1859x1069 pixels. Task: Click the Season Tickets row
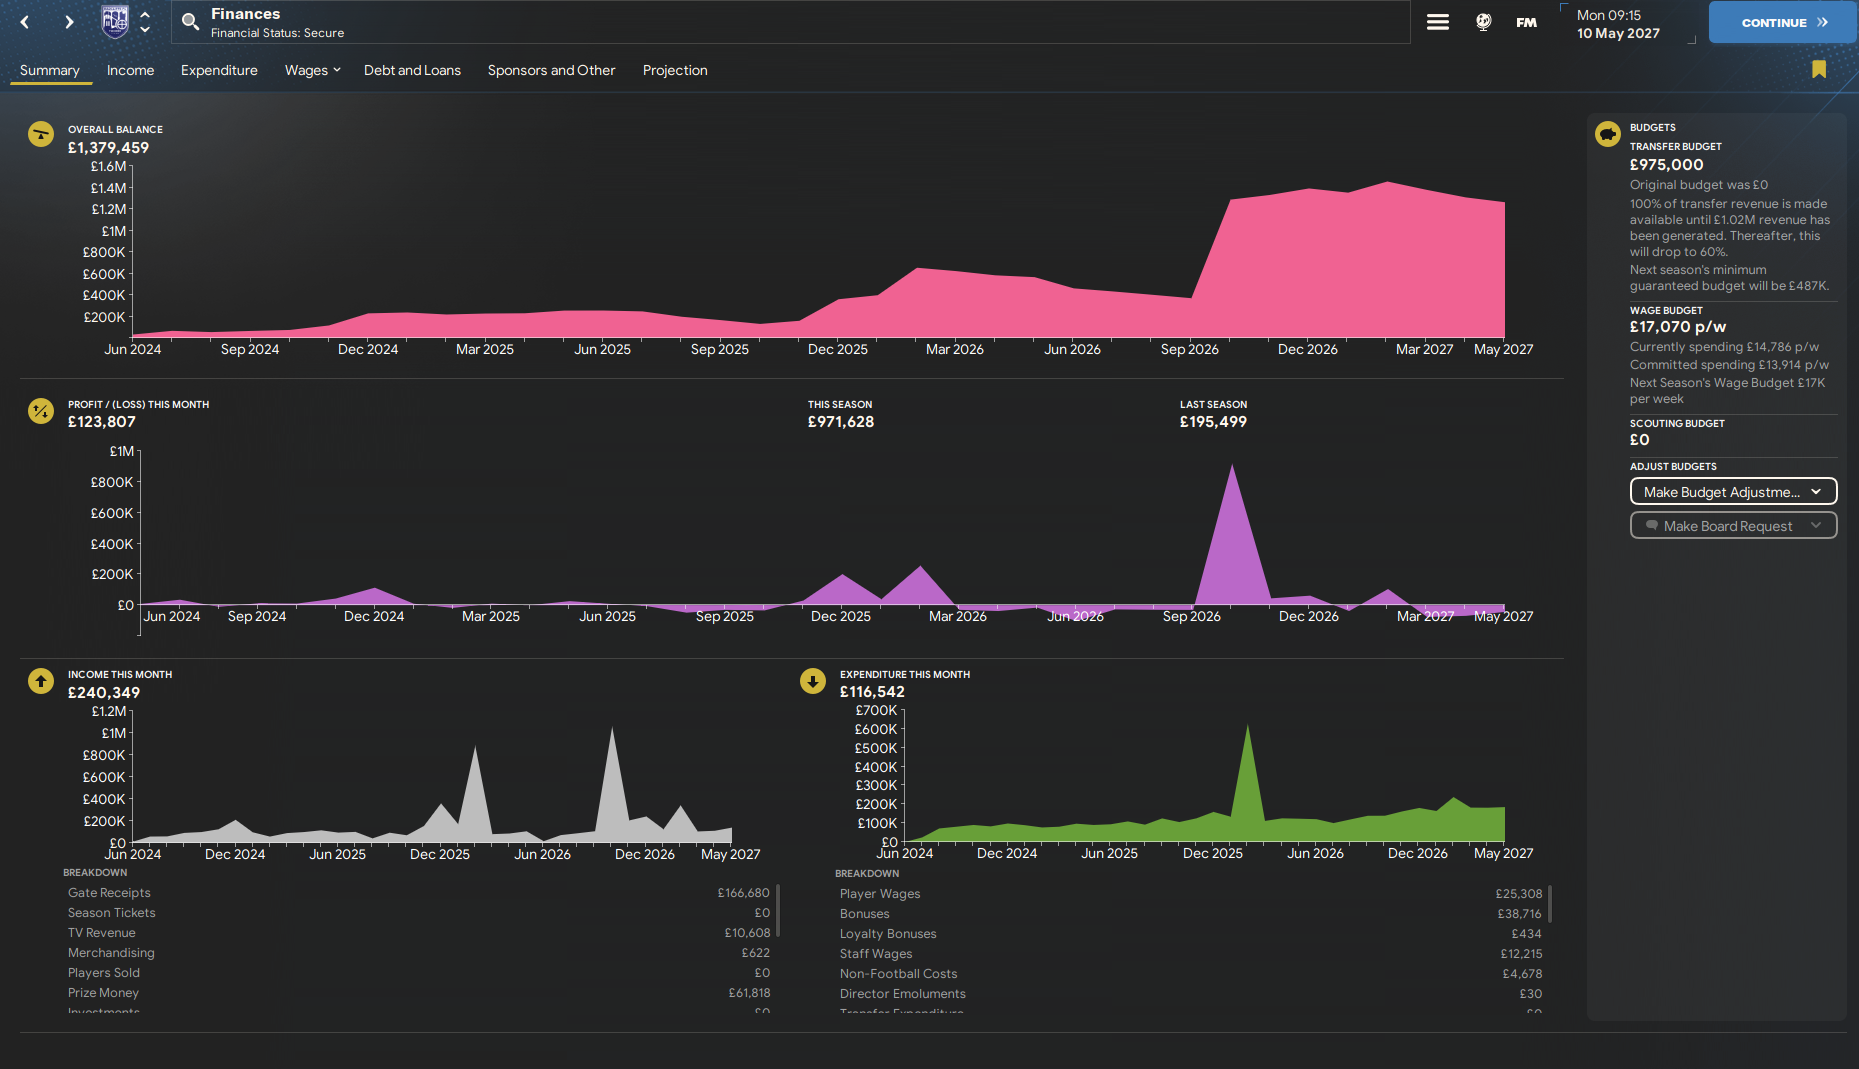pos(419,913)
